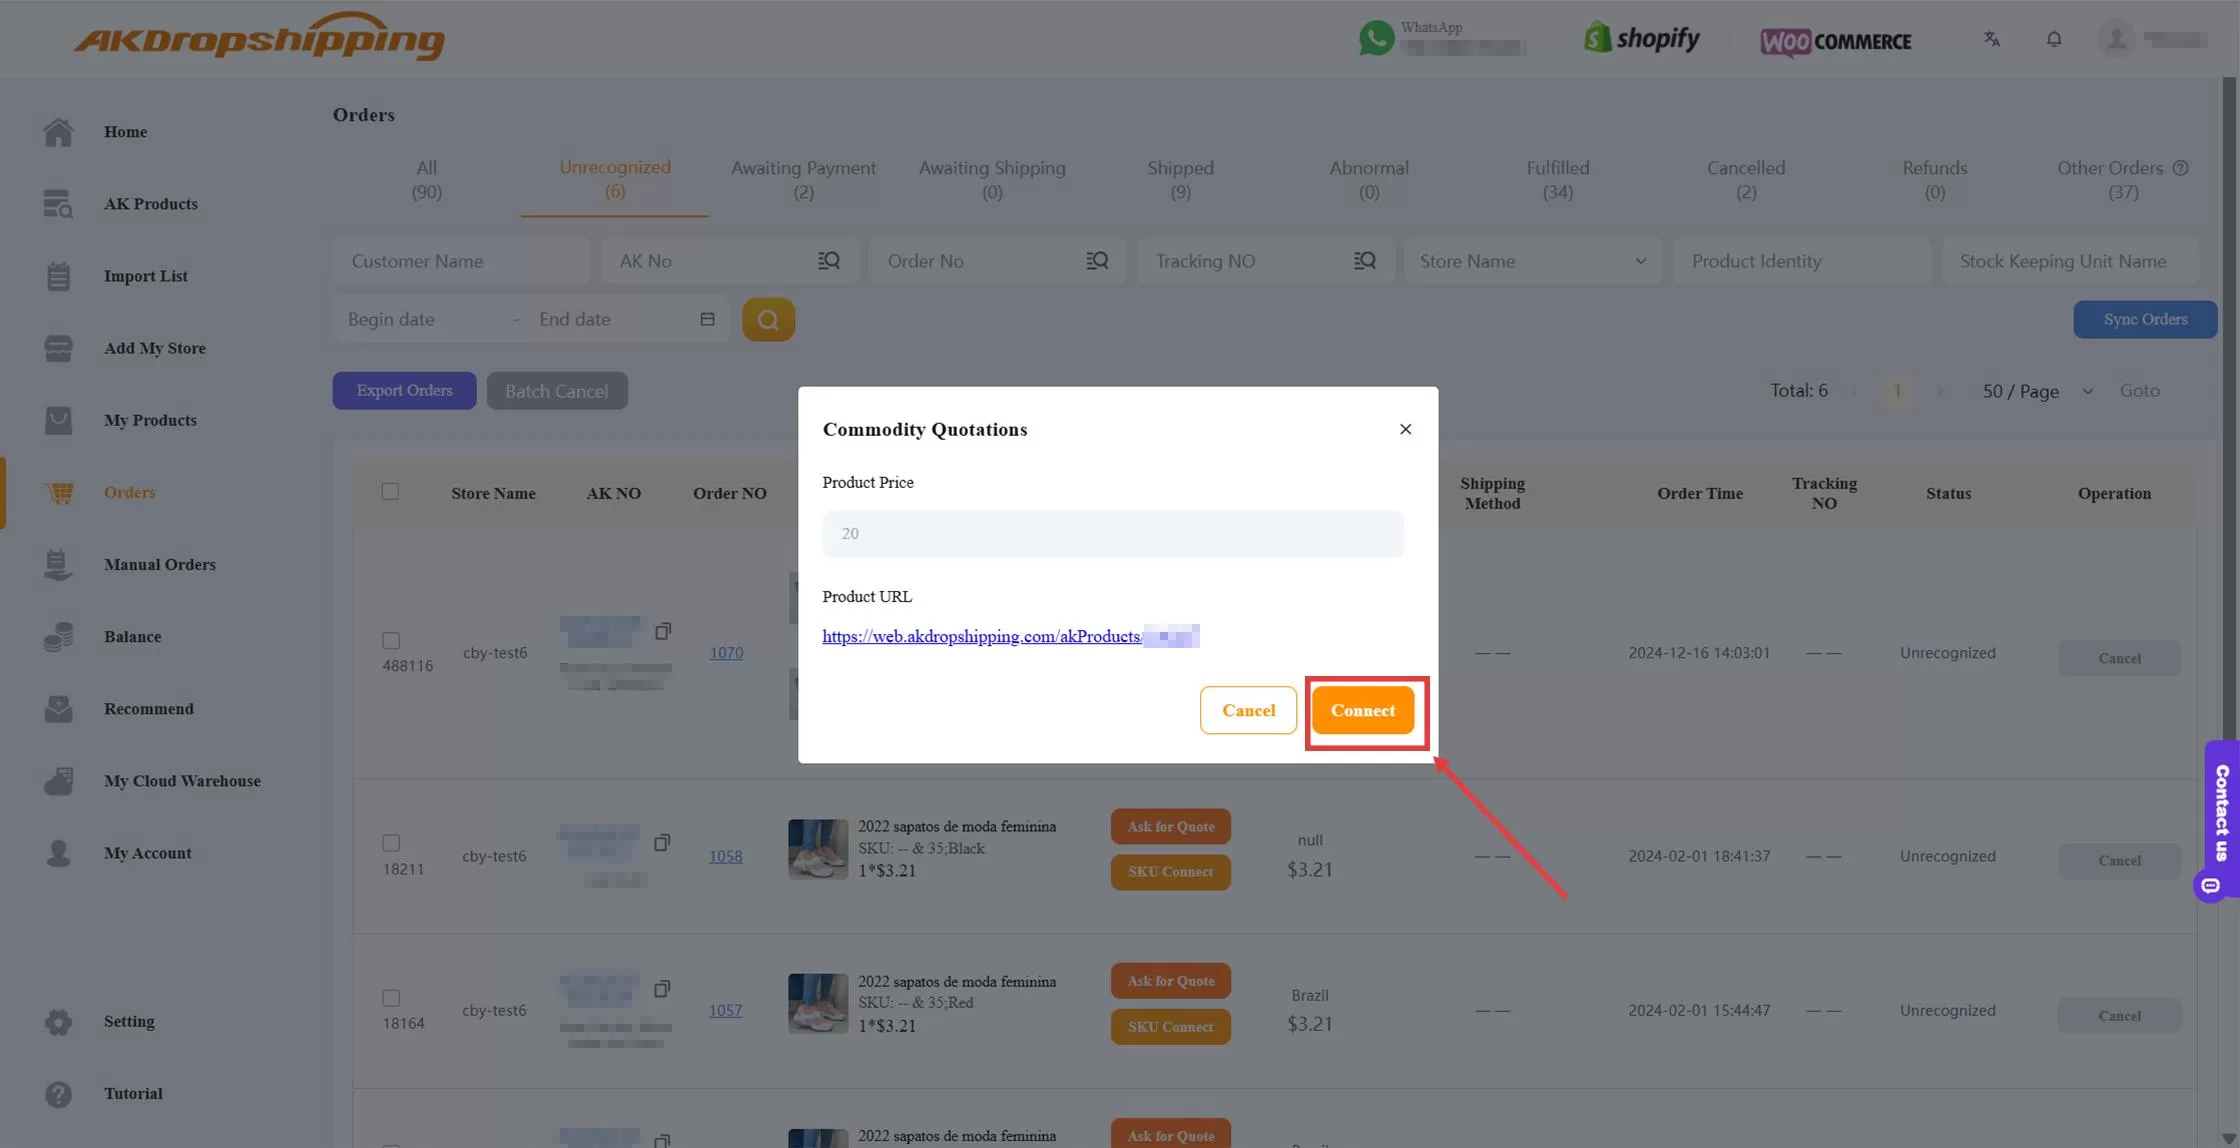Viewport: 2240px width, 1148px height.
Task: Check the checkbox for order 488116
Action: point(390,641)
